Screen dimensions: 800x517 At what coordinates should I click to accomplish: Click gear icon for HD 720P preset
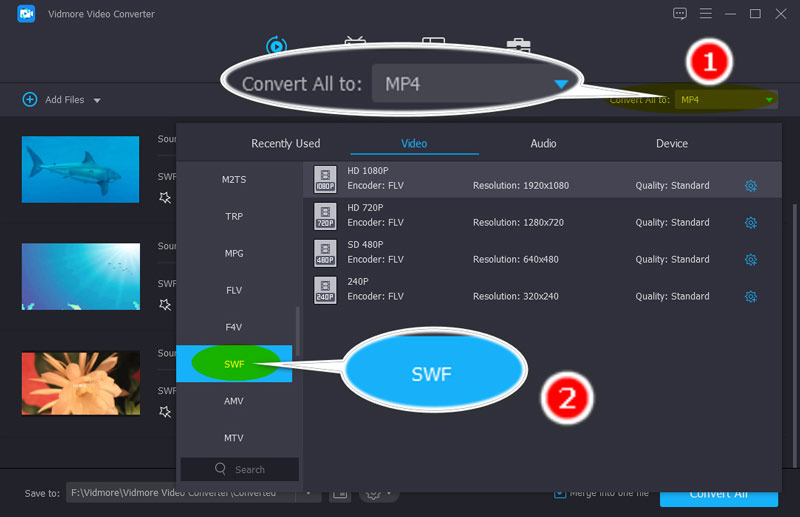tap(750, 223)
